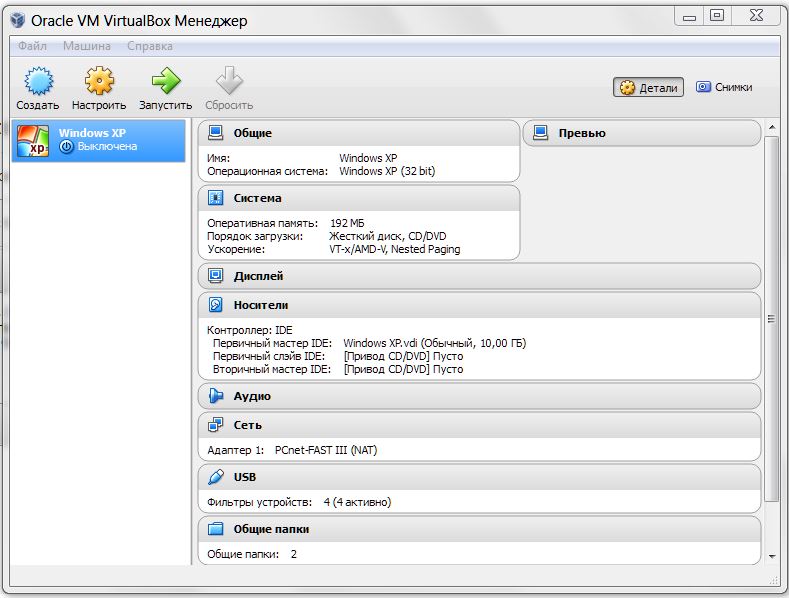Screen dimensions: 789x598
Task: Expand the Дисплей section
Action: (x=480, y=276)
